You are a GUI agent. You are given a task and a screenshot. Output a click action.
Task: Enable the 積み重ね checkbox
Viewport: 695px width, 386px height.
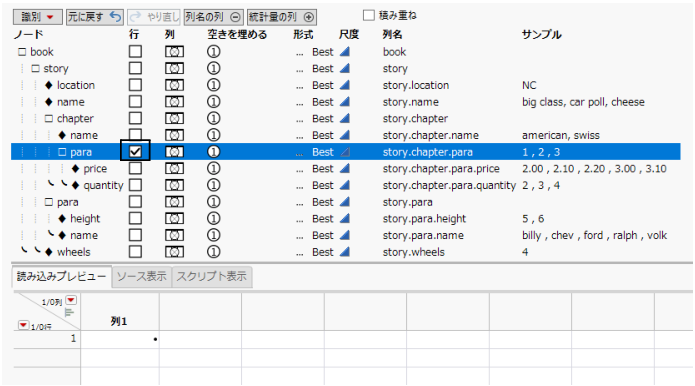coord(369,16)
